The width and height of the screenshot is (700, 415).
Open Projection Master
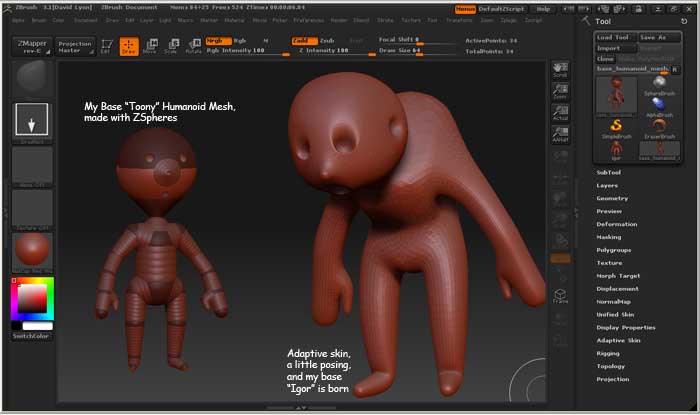[75, 46]
